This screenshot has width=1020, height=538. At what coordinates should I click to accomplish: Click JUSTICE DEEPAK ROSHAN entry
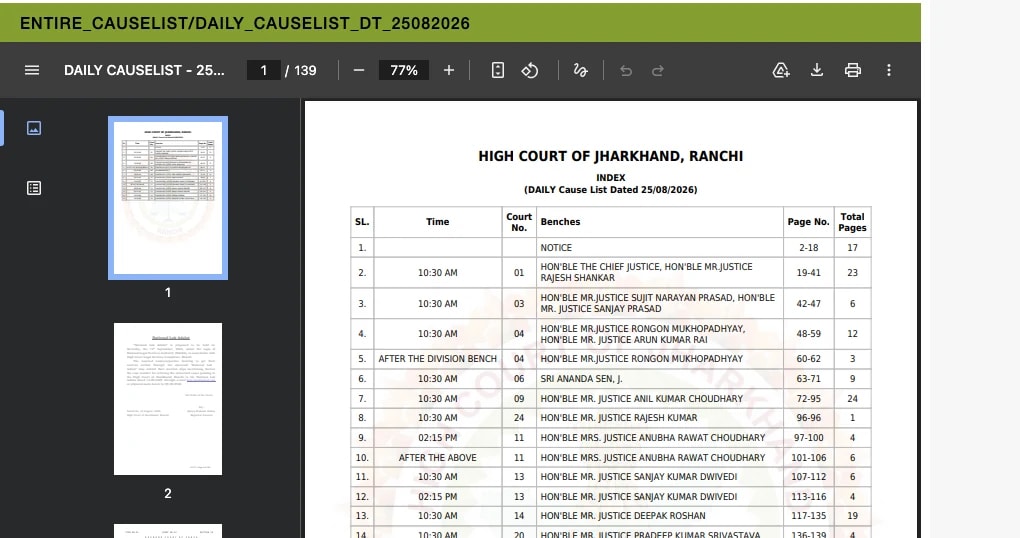(x=660, y=516)
